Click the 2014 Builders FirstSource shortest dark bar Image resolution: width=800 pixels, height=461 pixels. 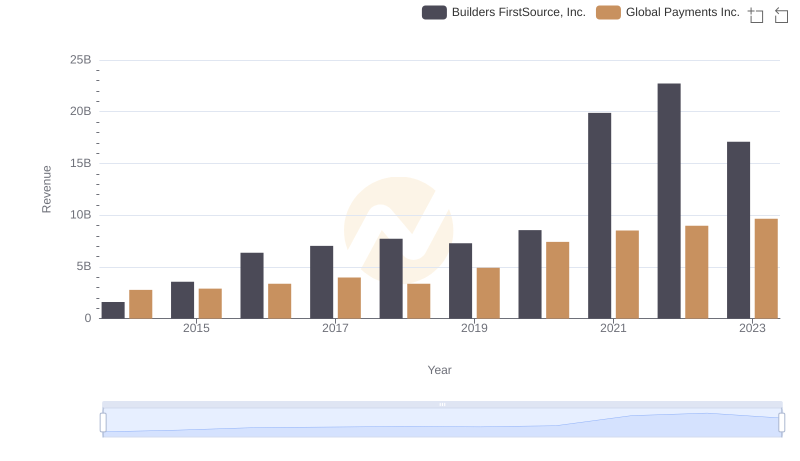(x=113, y=310)
